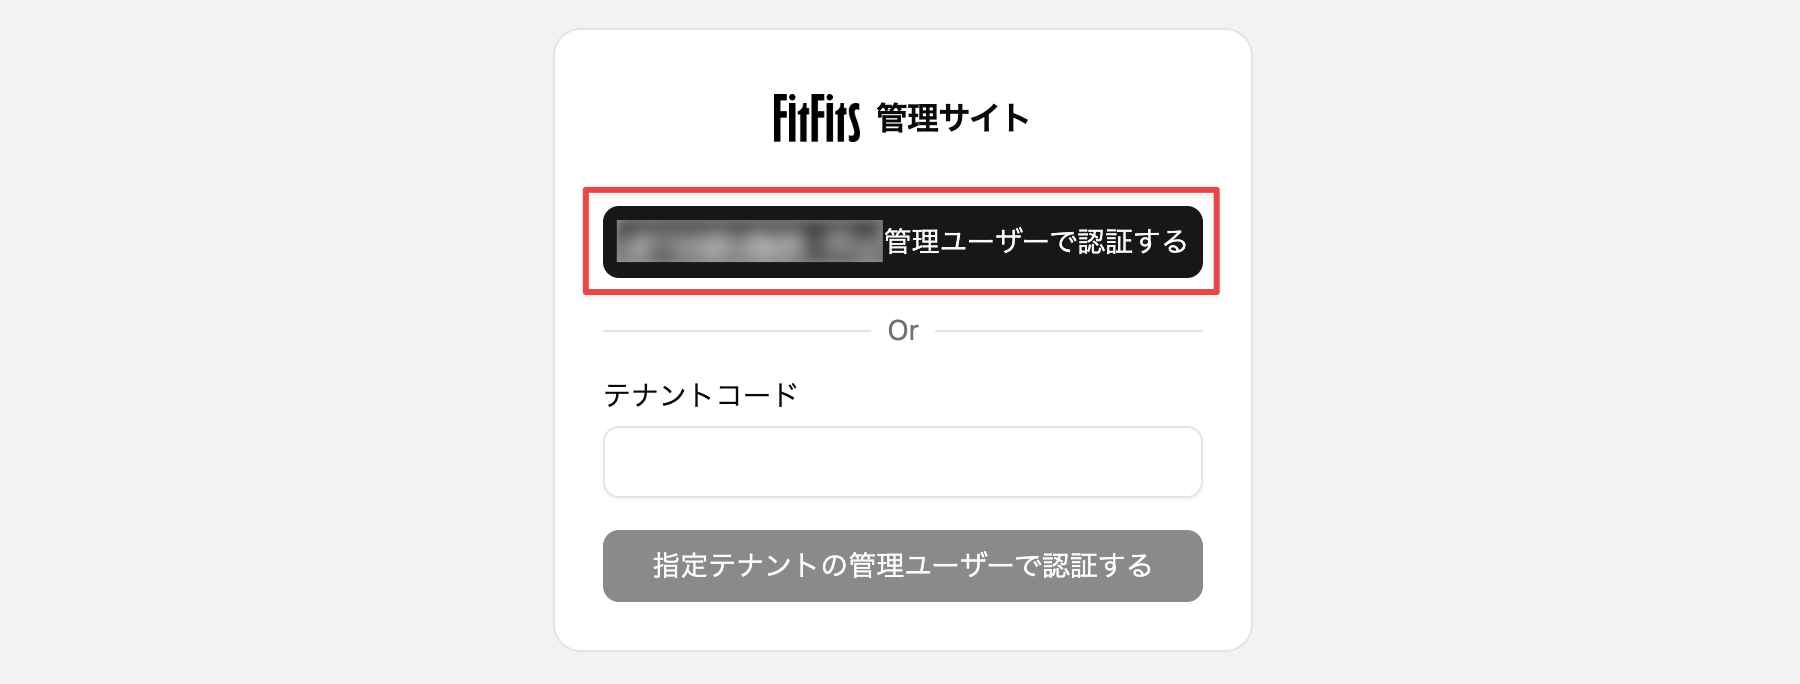Click the top edge of the login card
Image resolution: width=1800 pixels, height=684 pixels.
click(x=901, y=31)
